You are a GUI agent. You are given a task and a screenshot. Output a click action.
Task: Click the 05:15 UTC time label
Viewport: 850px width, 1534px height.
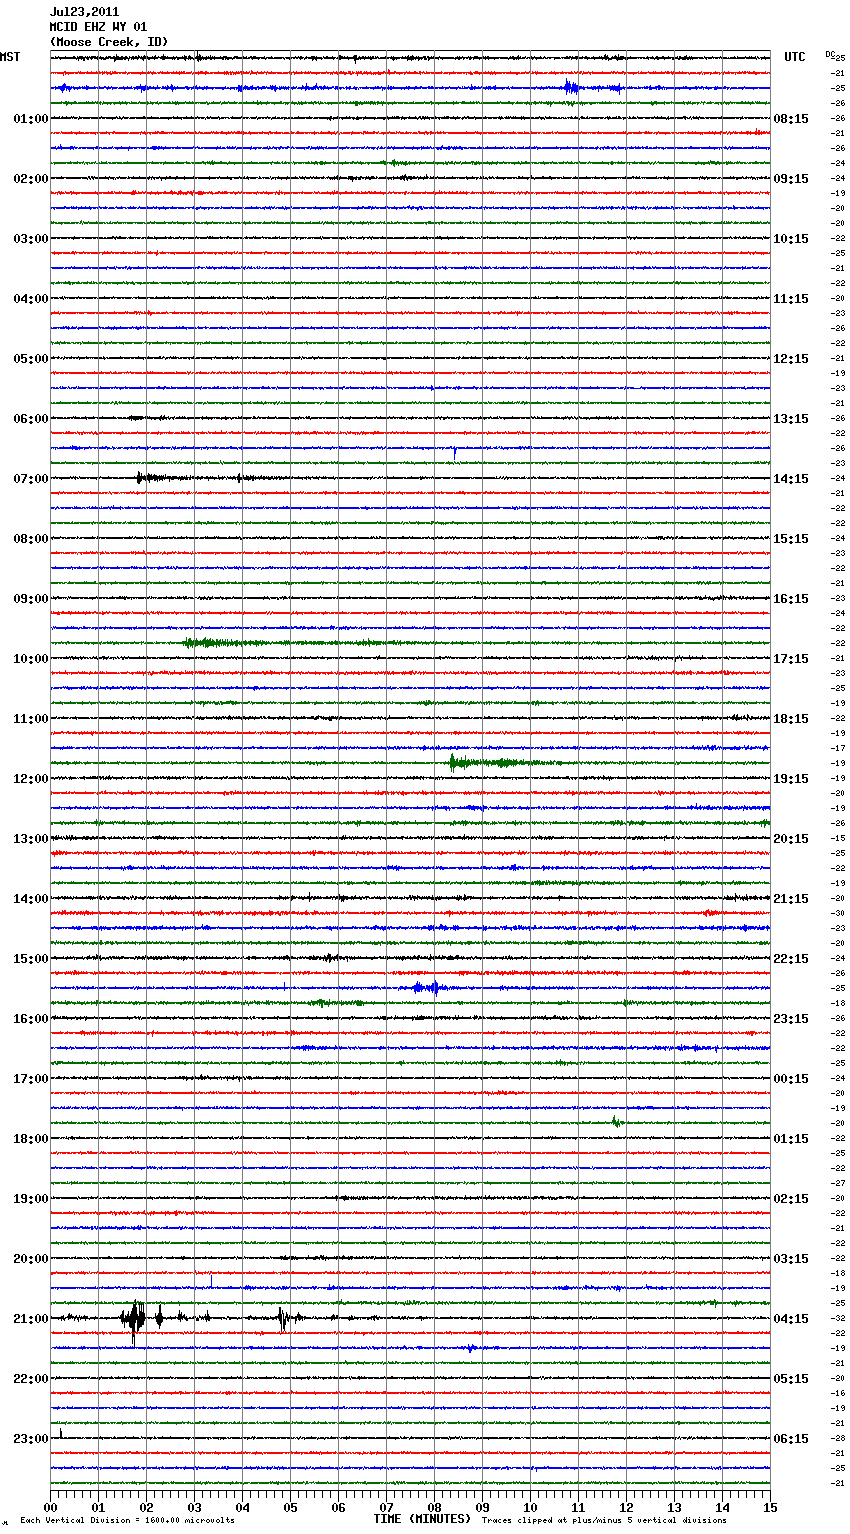click(791, 1379)
